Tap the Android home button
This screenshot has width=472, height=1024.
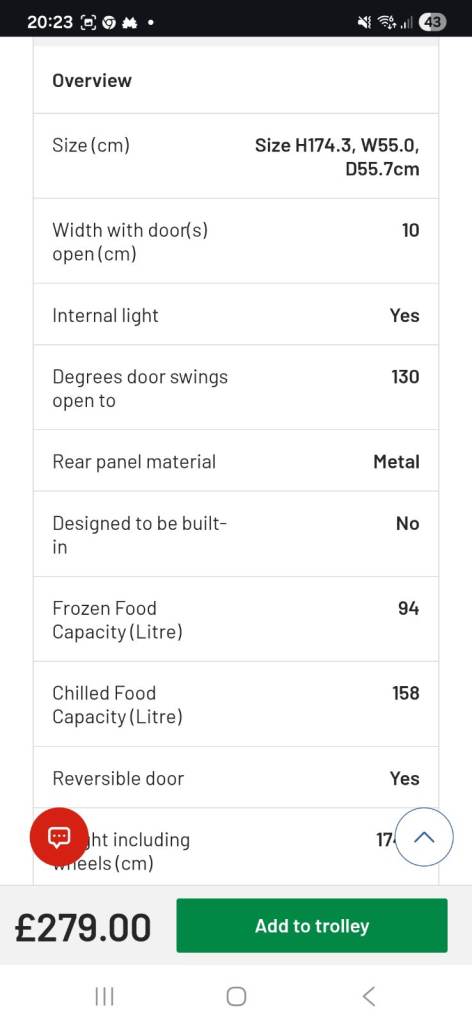tap(236, 996)
